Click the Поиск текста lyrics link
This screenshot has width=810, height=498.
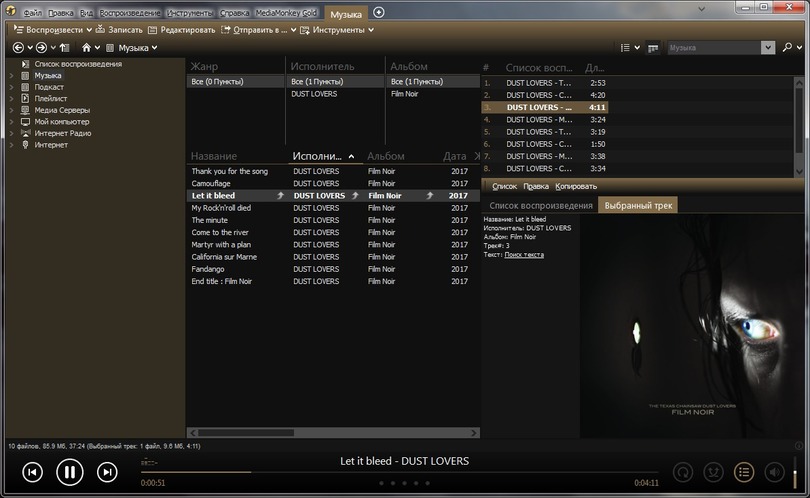click(524, 255)
